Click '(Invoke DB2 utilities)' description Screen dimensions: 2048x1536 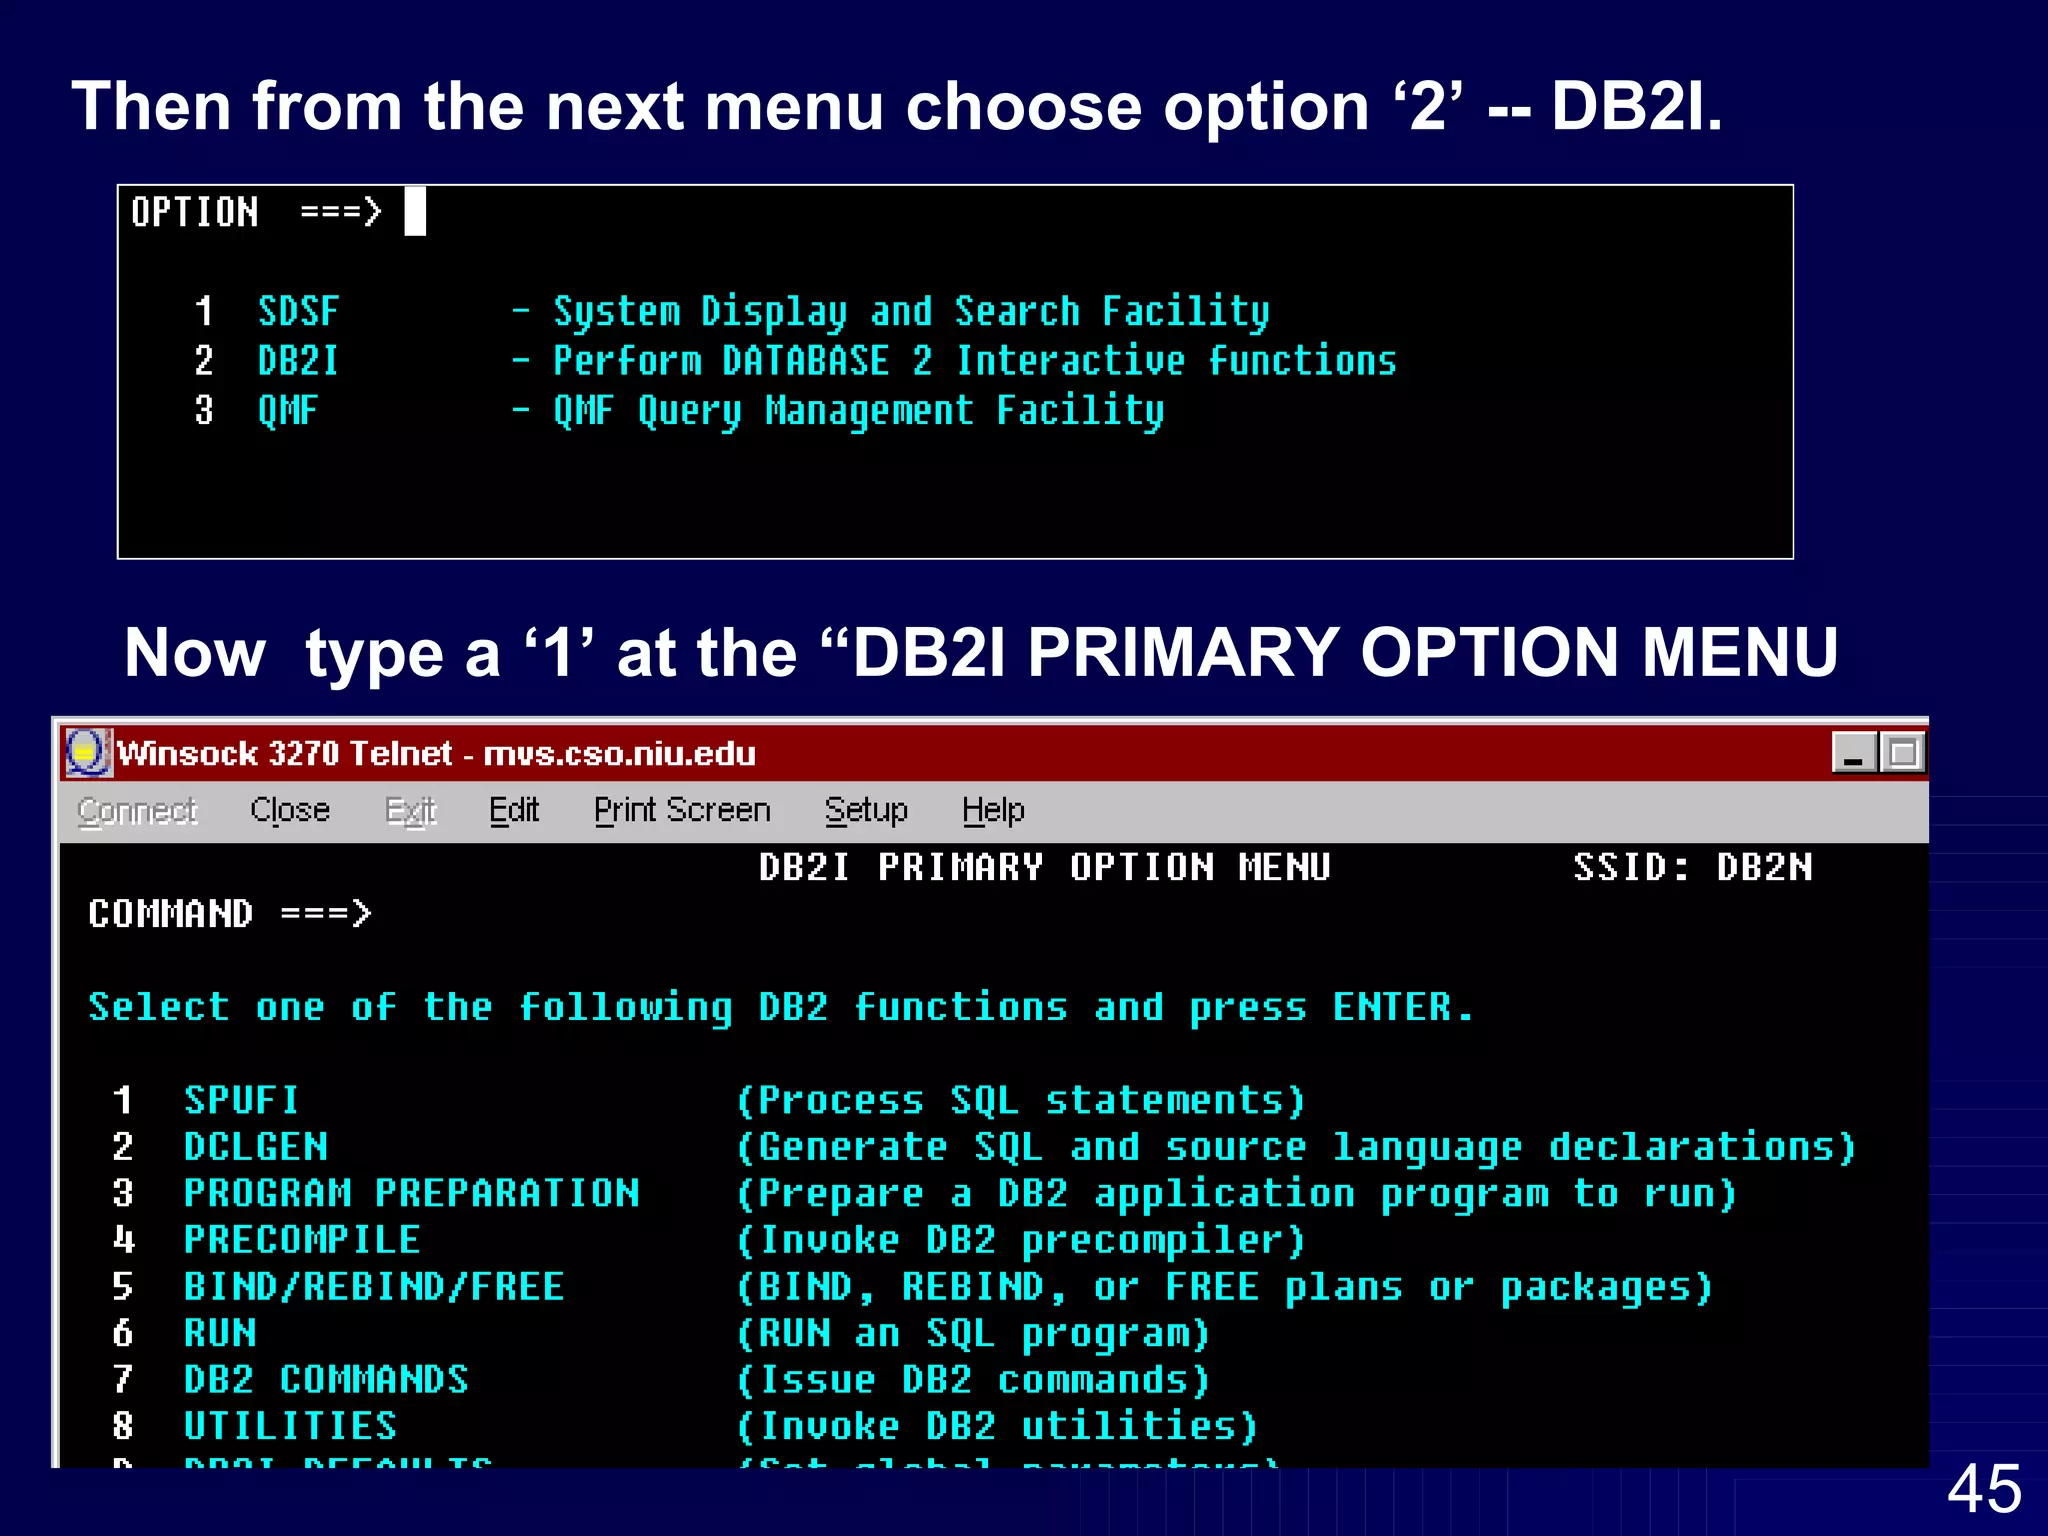(997, 1427)
